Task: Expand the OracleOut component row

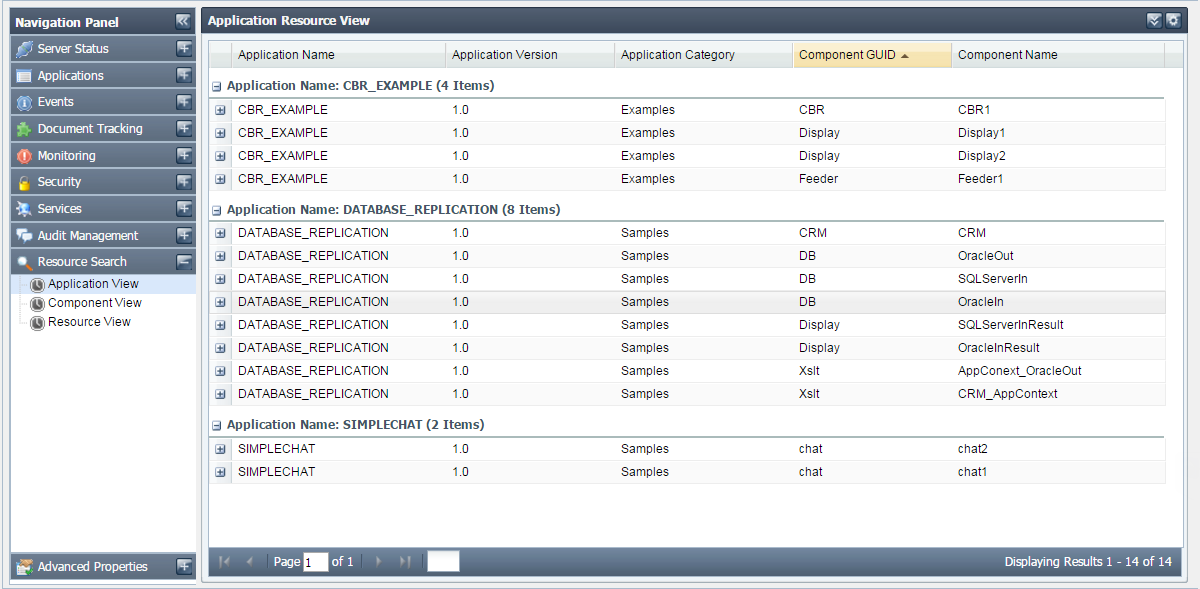Action: point(220,256)
